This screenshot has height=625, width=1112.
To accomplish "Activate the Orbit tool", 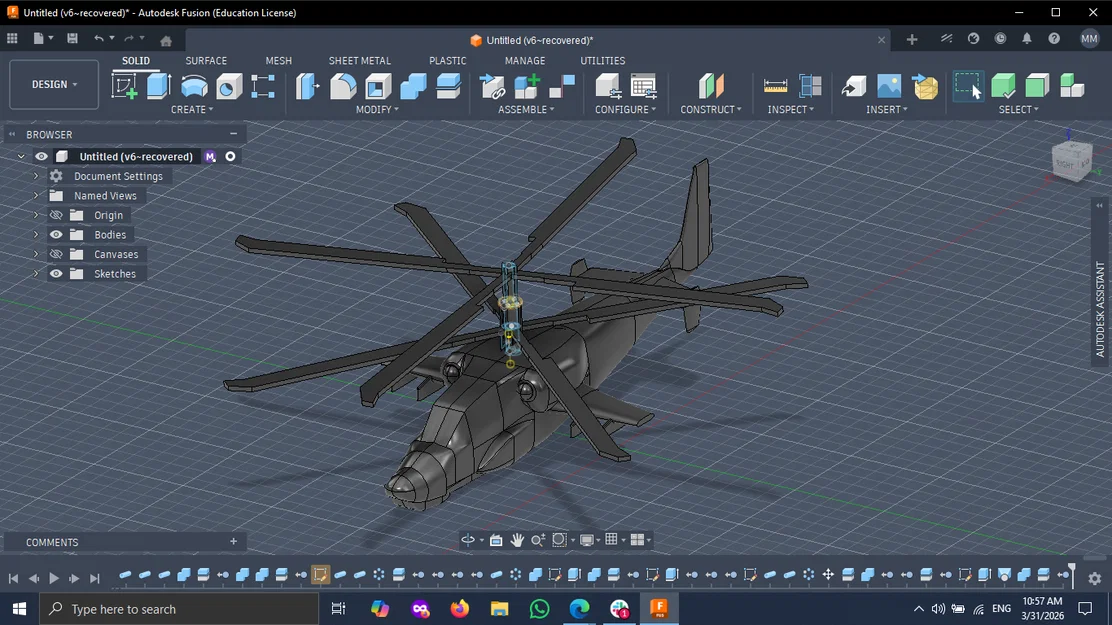I will point(467,540).
